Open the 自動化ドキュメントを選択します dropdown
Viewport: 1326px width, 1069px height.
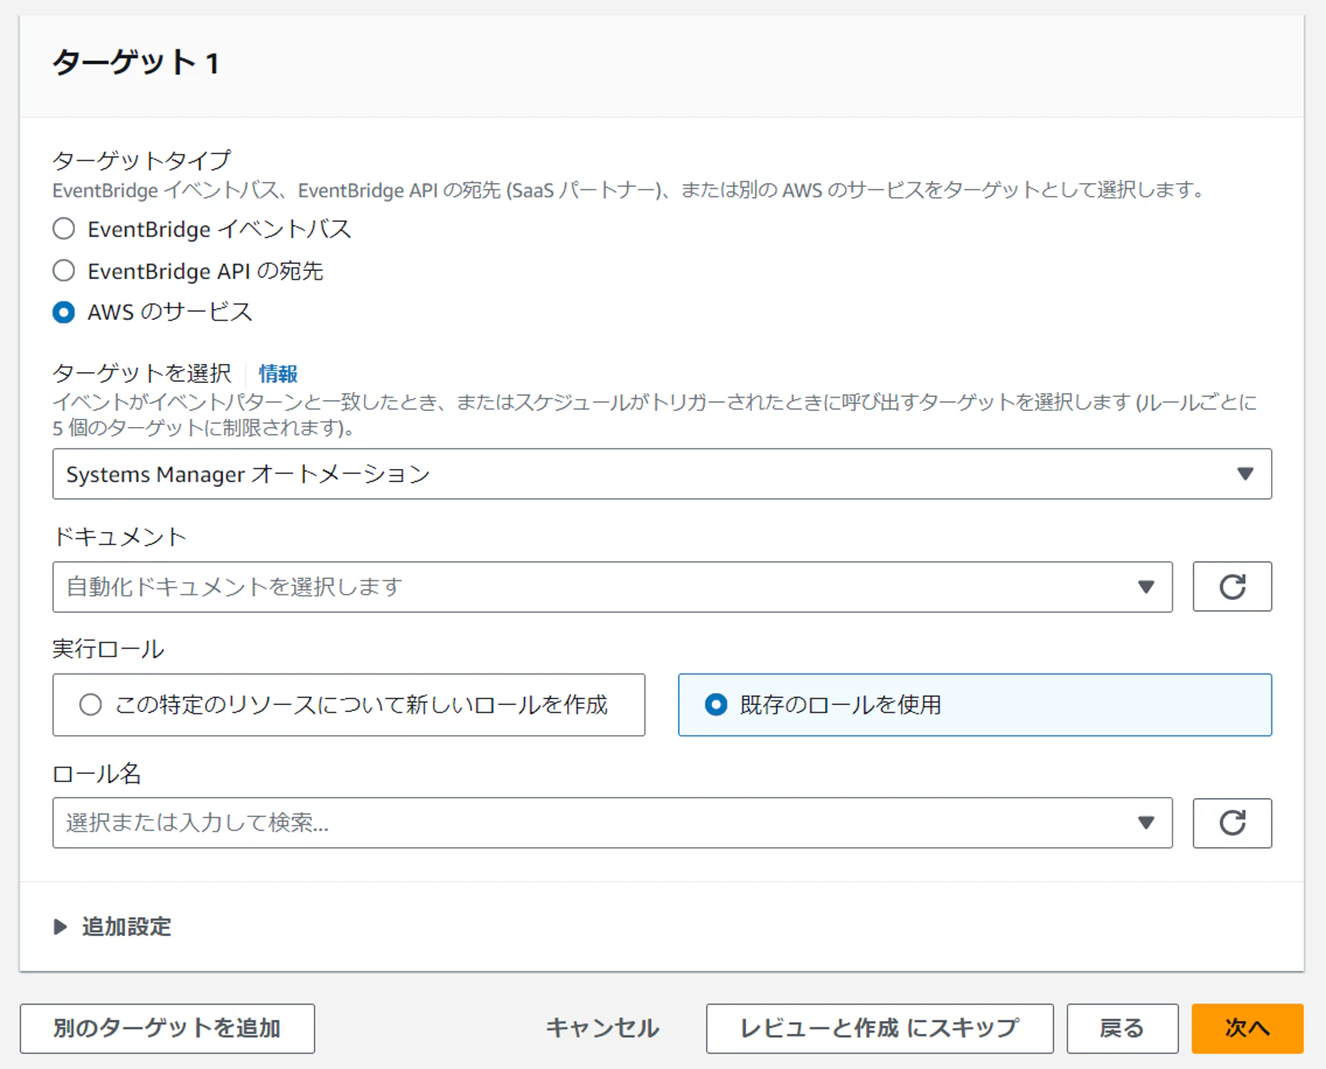tap(612, 587)
